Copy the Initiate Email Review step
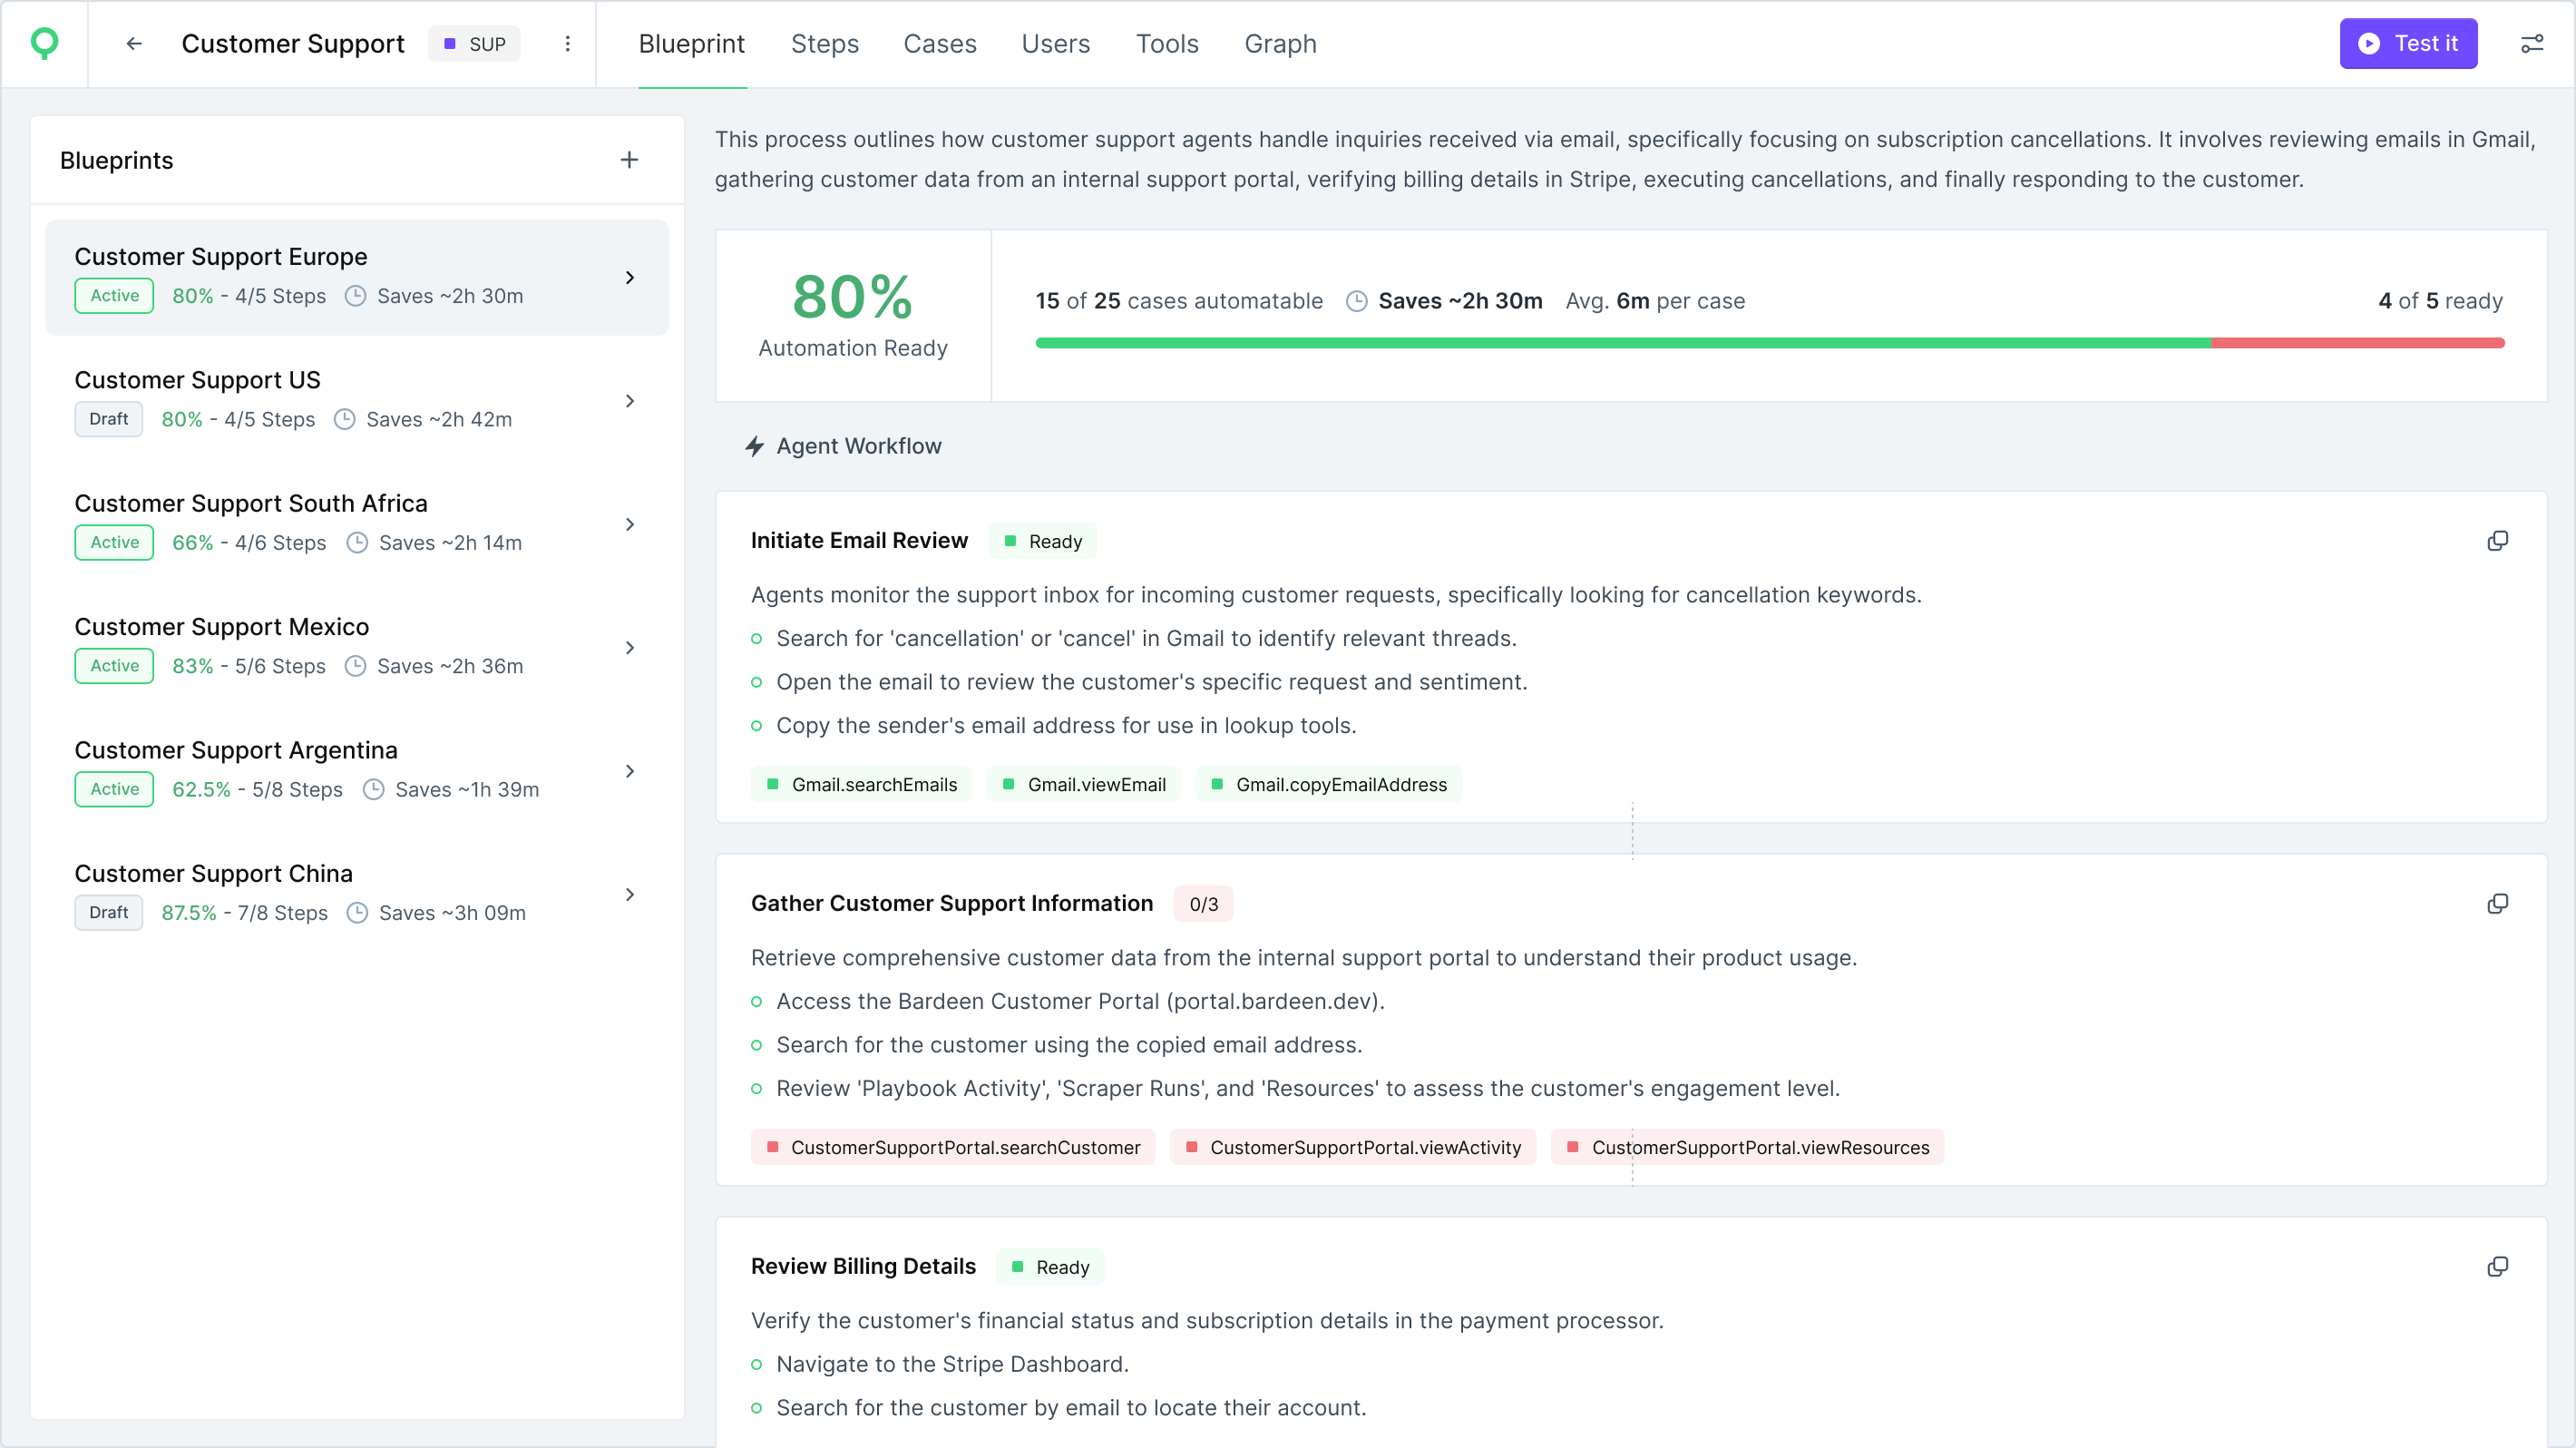The width and height of the screenshot is (2576, 1448). pos(2497,541)
